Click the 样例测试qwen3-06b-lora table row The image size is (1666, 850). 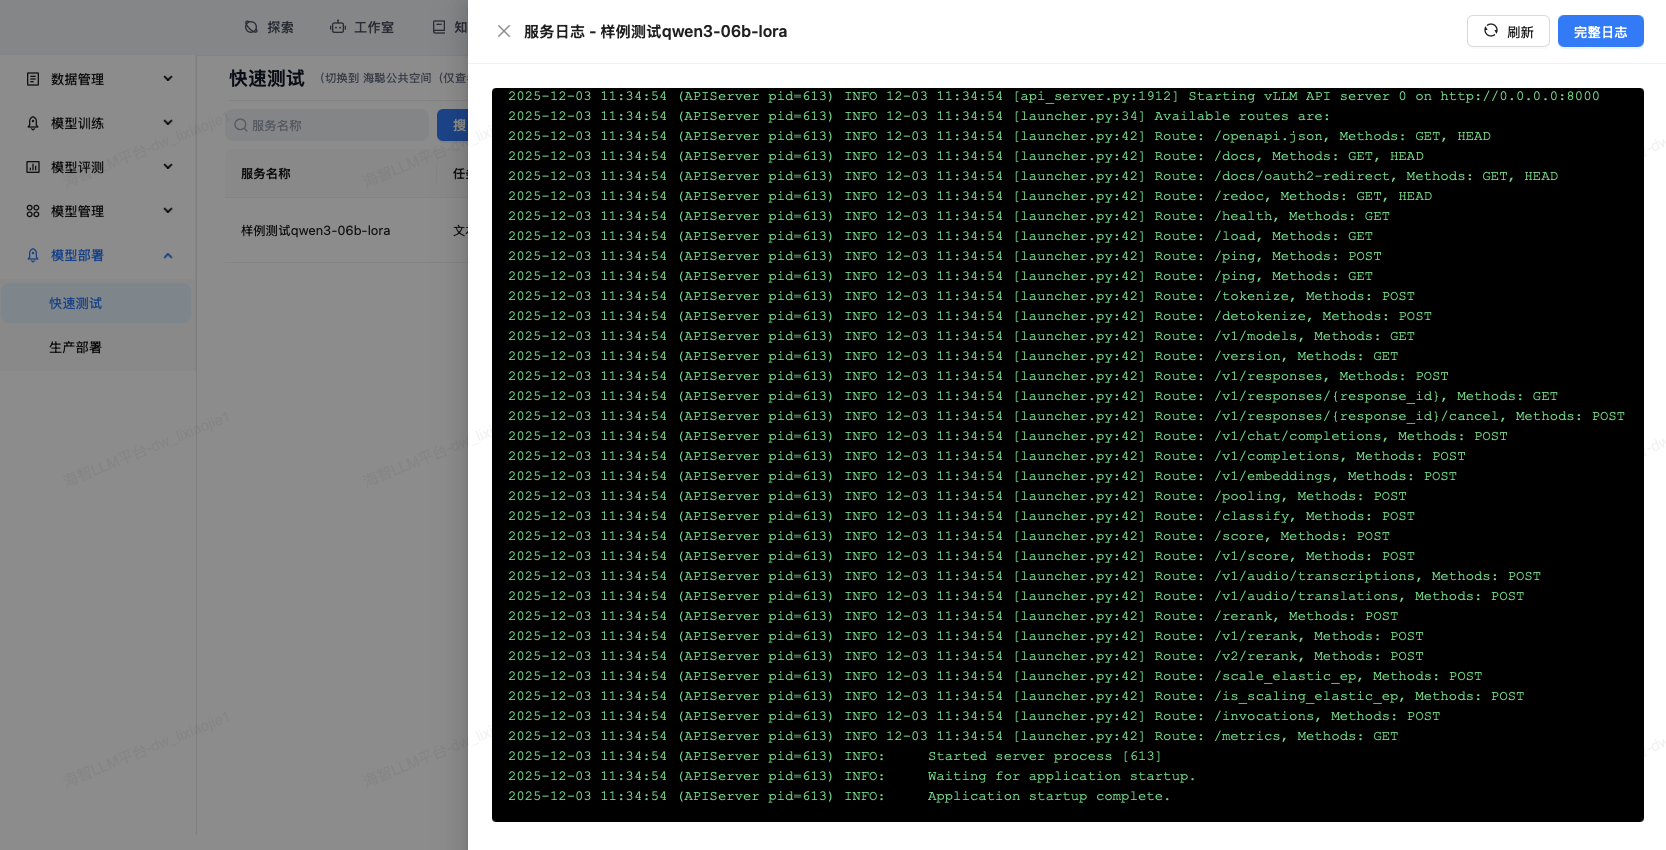[x=316, y=231]
